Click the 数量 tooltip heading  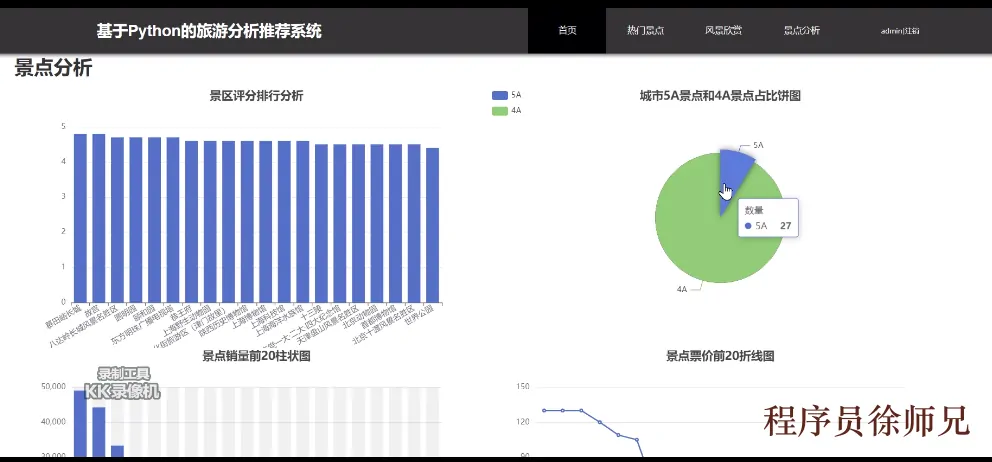753,211
